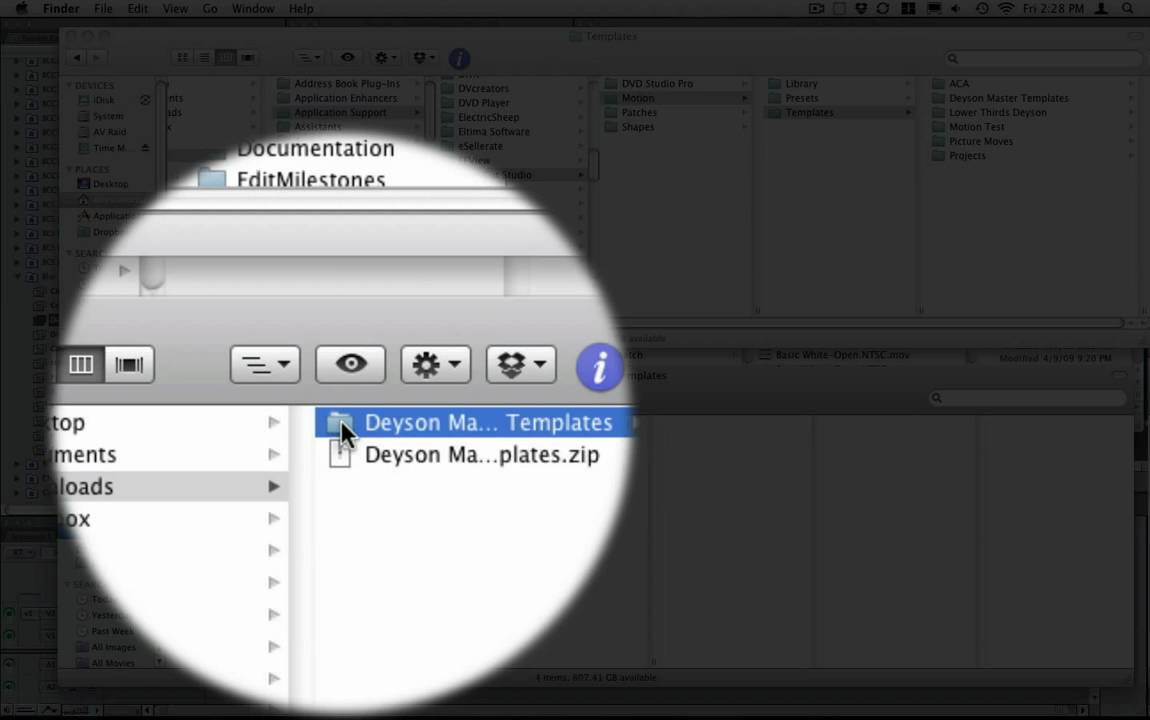Select column view in the magnified toolbar
Viewport: 1150px width, 720px height.
tap(81, 364)
